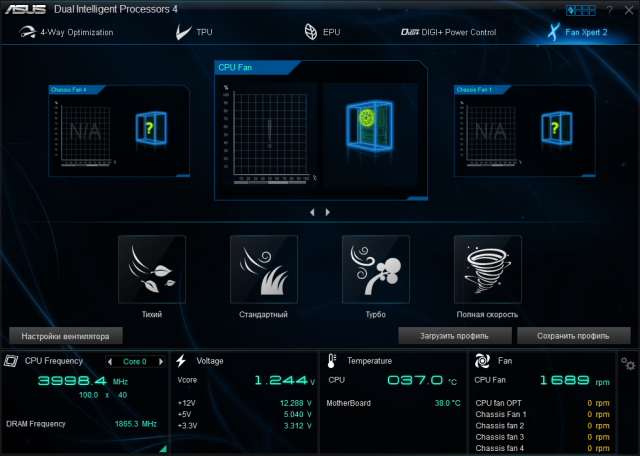Click the CPU Fan card title
Viewport: 640px width, 456px height.
click(x=235, y=67)
